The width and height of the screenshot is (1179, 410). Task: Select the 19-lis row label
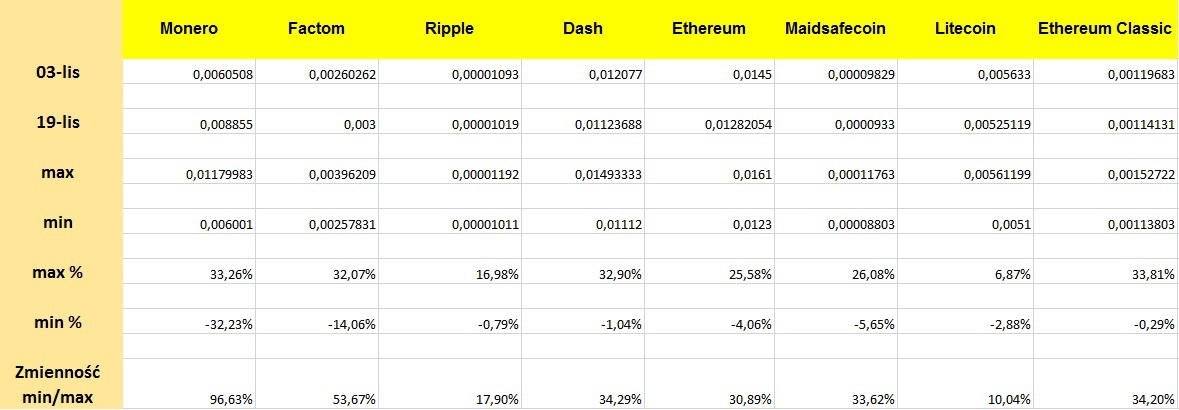click(x=64, y=123)
